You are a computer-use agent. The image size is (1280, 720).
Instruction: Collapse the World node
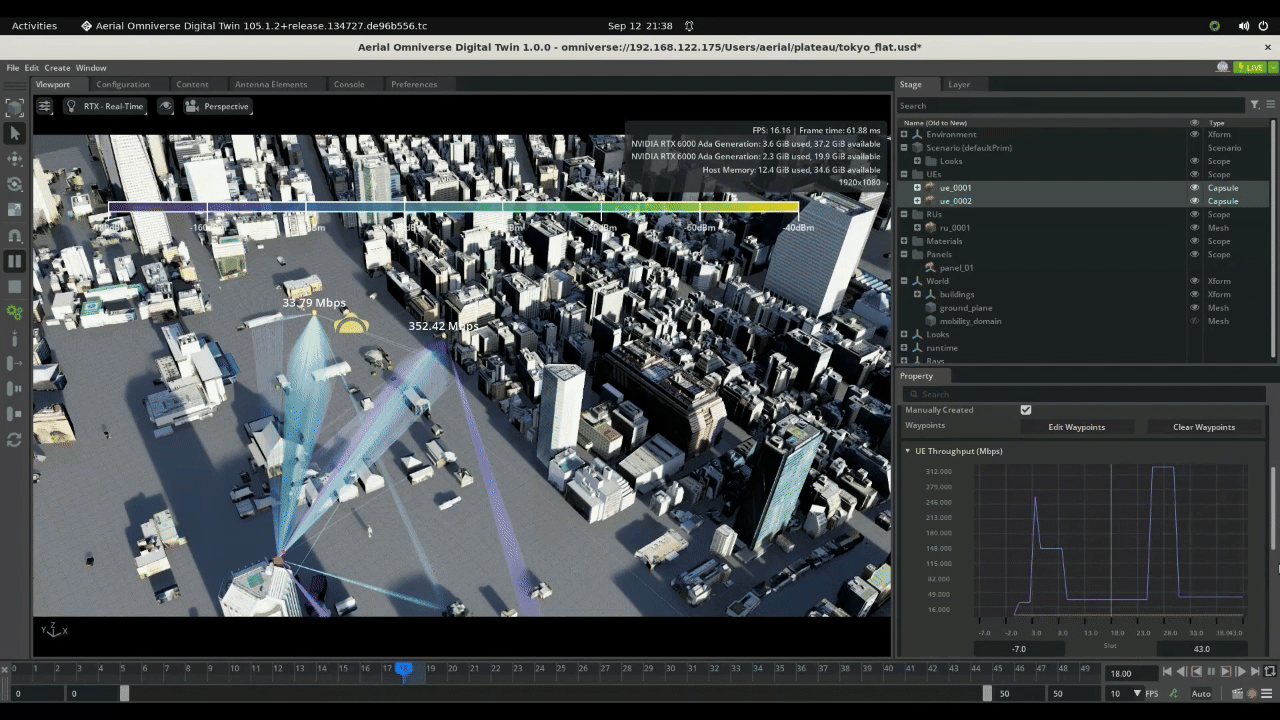(904, 281)
